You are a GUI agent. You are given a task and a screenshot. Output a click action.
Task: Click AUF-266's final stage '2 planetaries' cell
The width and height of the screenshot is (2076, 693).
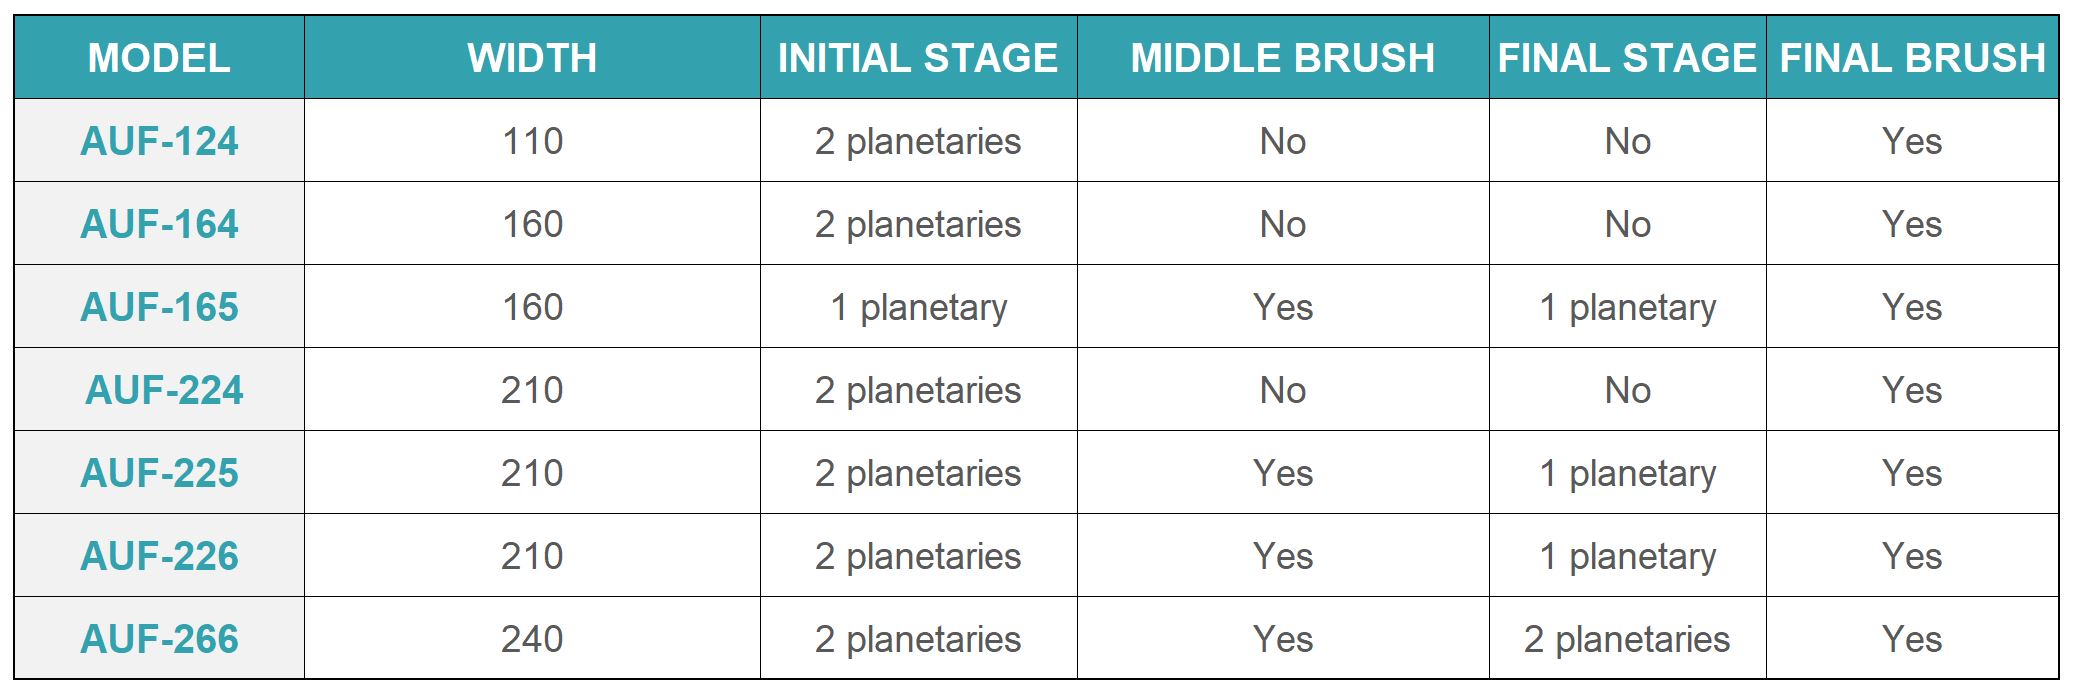tap(1627, 639)
